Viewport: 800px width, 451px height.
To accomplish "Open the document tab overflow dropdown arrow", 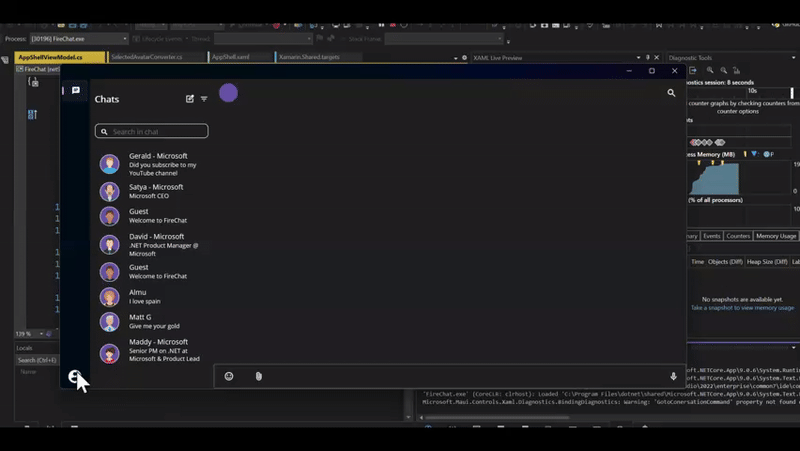I will pos(456,58).
